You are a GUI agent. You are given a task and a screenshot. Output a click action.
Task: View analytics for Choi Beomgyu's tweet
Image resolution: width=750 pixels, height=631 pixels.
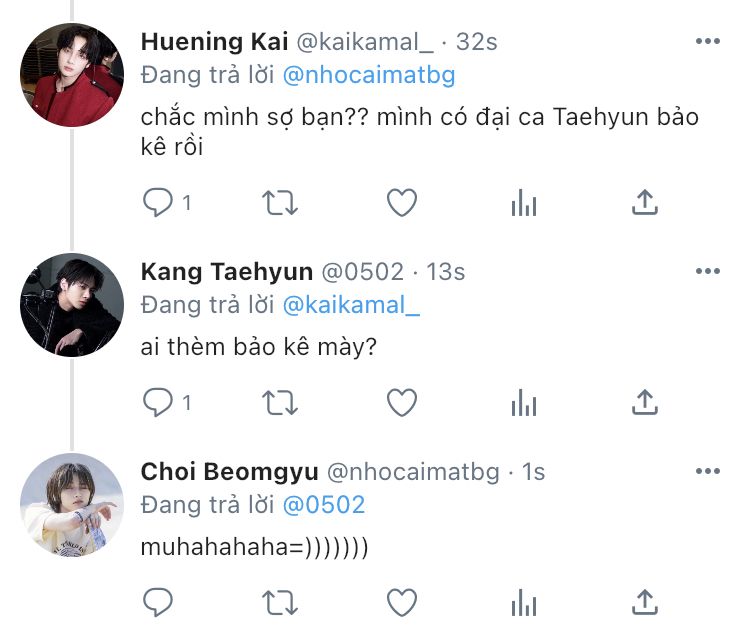(523, 601)
